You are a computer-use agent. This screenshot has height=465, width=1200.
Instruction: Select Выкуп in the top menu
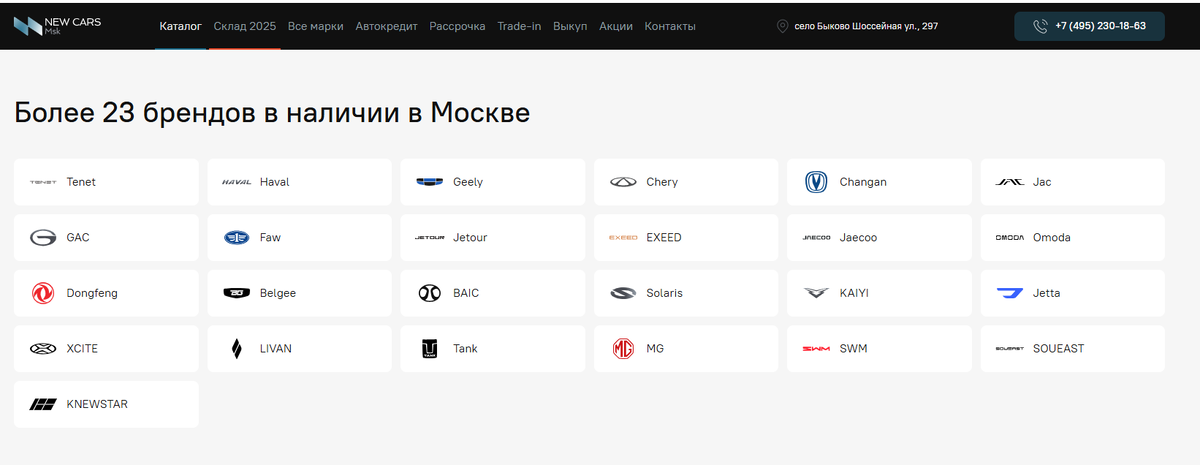point(570,26)
